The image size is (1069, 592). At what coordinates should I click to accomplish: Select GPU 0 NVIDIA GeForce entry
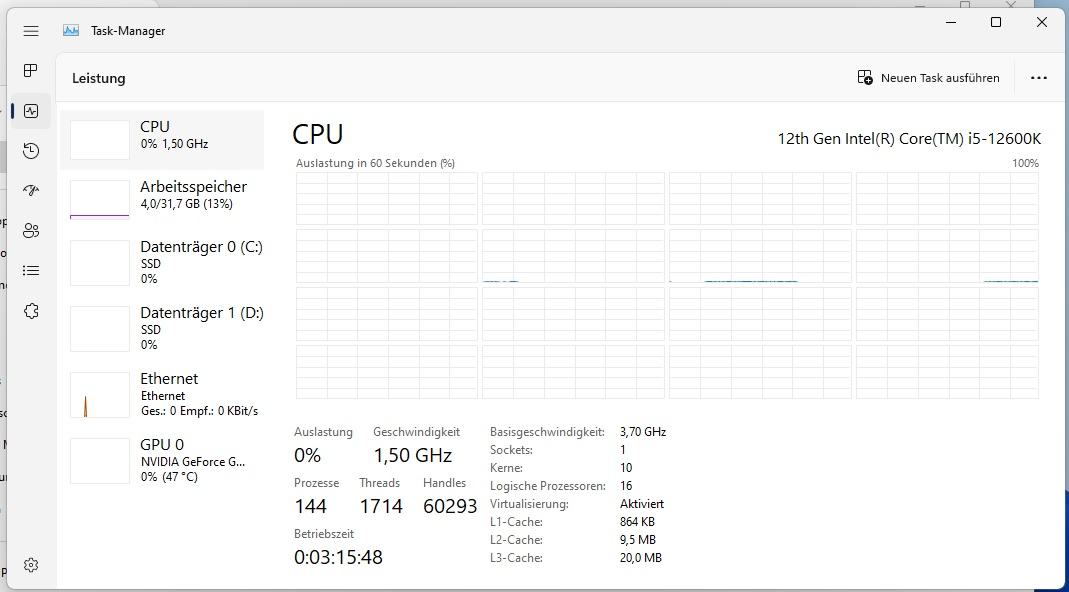click(162, 460)
